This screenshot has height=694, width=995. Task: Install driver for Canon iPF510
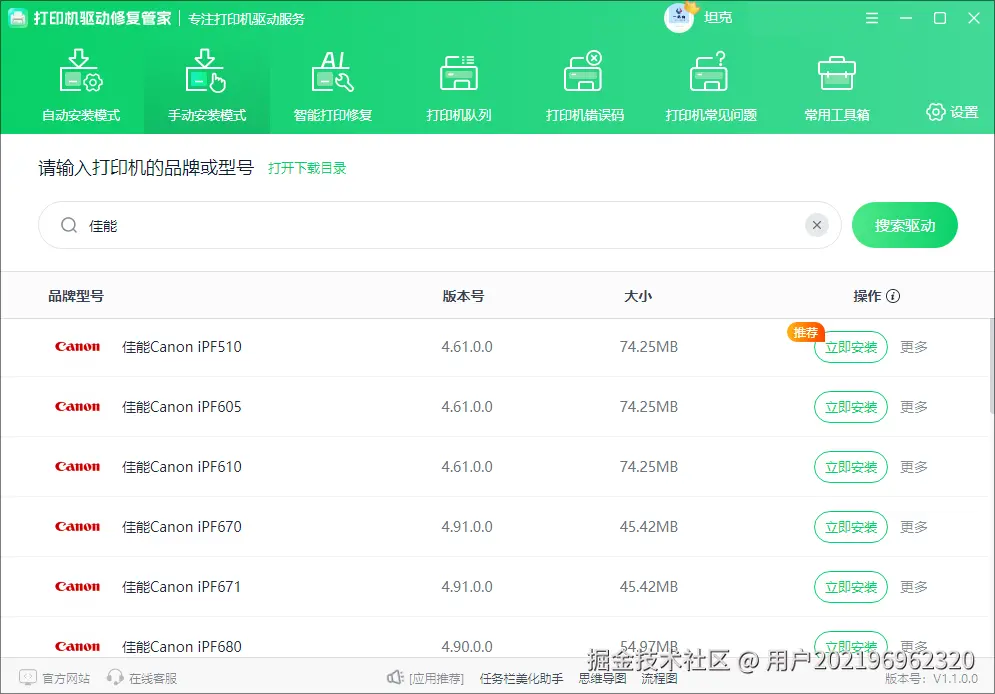pyautogui.click(x=850, y=347)
